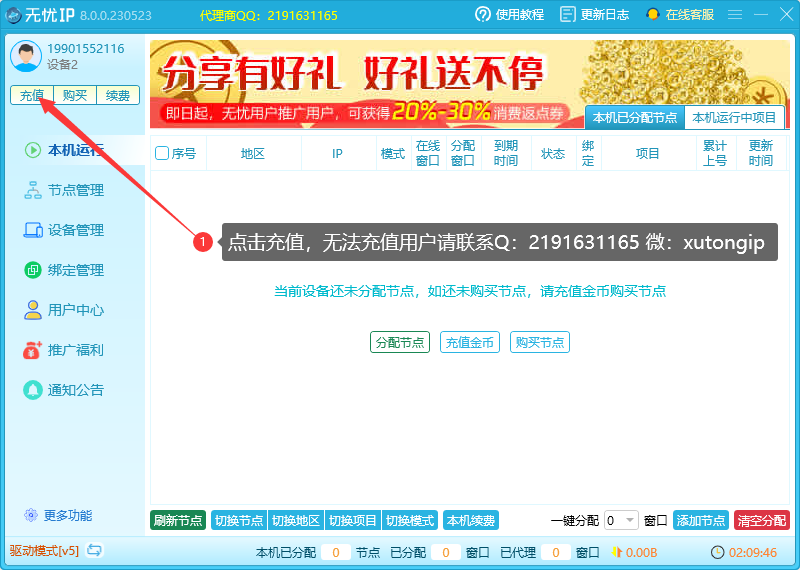
Task: Switch to 本机已分配节点 tab
Action: click(635, 118)
